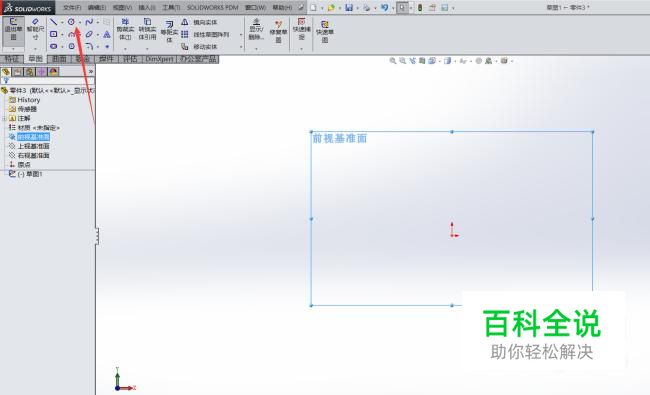
Task: Select the Line sketch tool
Action: pyautogui.click(x=53, y=22)
